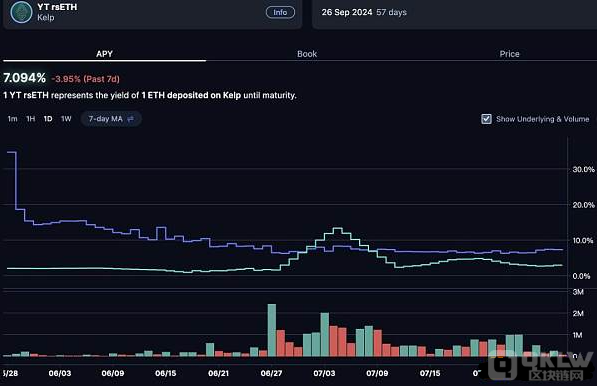597x386 pixels.
Task: Click the 26 Sep 2024 maturity date
Action: tap(346, 12)
